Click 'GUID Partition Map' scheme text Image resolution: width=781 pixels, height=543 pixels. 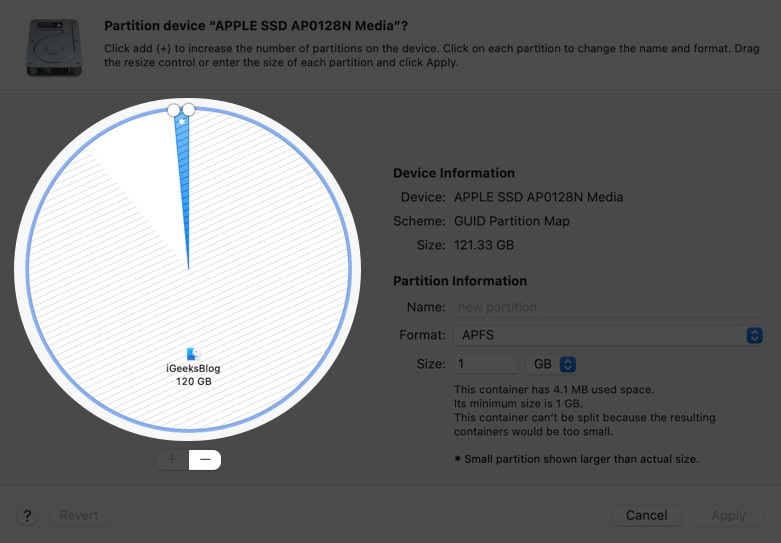click(512, 221)
